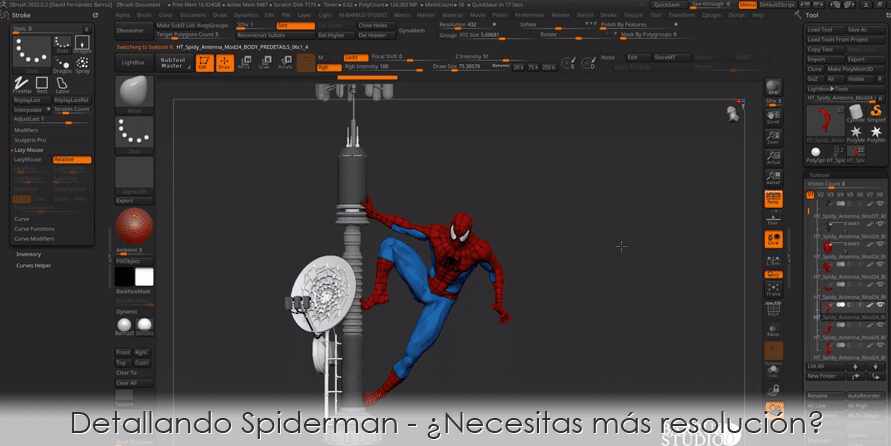Toggle the Zadd sculpt mode
Screen dimensions: 891x446
(x=356, y=57)
